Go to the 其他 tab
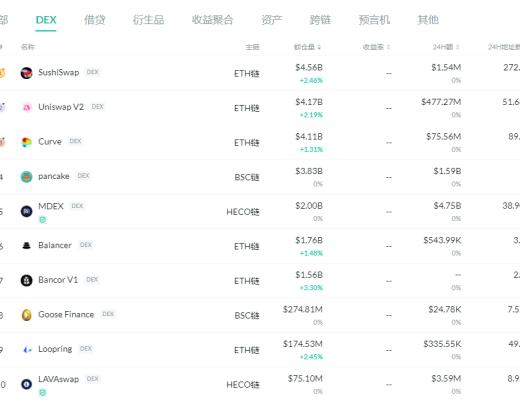This screenshot has width=520, height=400. click(x=428, y=20)
